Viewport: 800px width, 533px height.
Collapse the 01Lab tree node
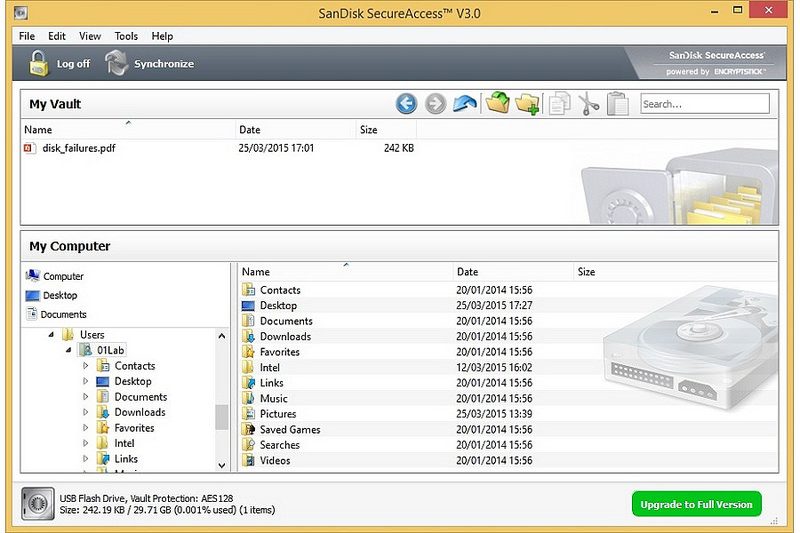click(x=69, y=351)
